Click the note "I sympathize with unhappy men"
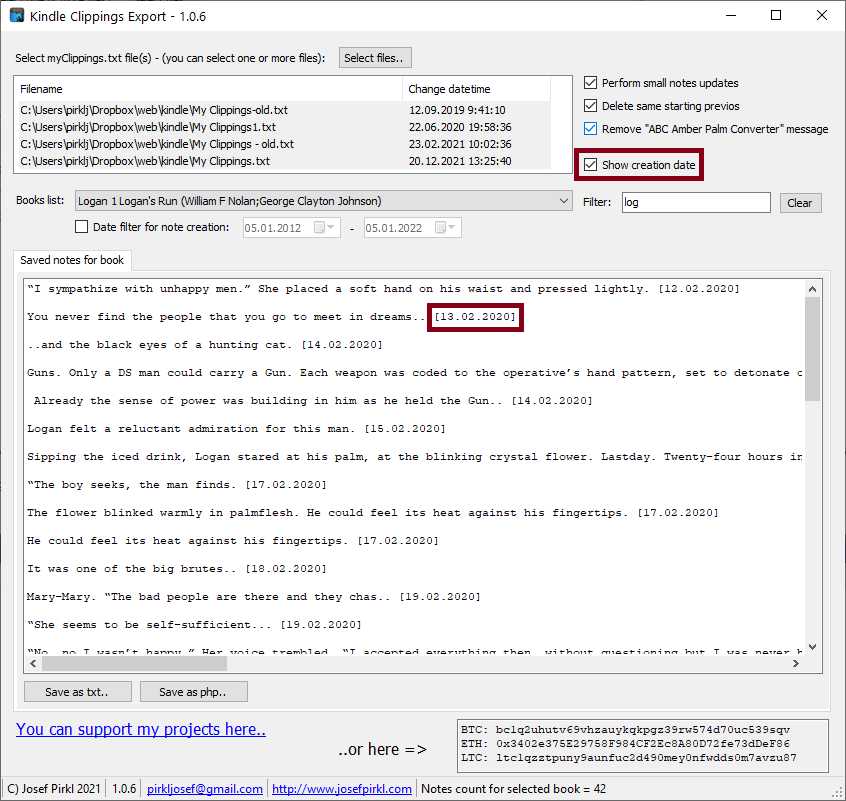The width and height of the screenshot is (846, 801). (383, 289)
